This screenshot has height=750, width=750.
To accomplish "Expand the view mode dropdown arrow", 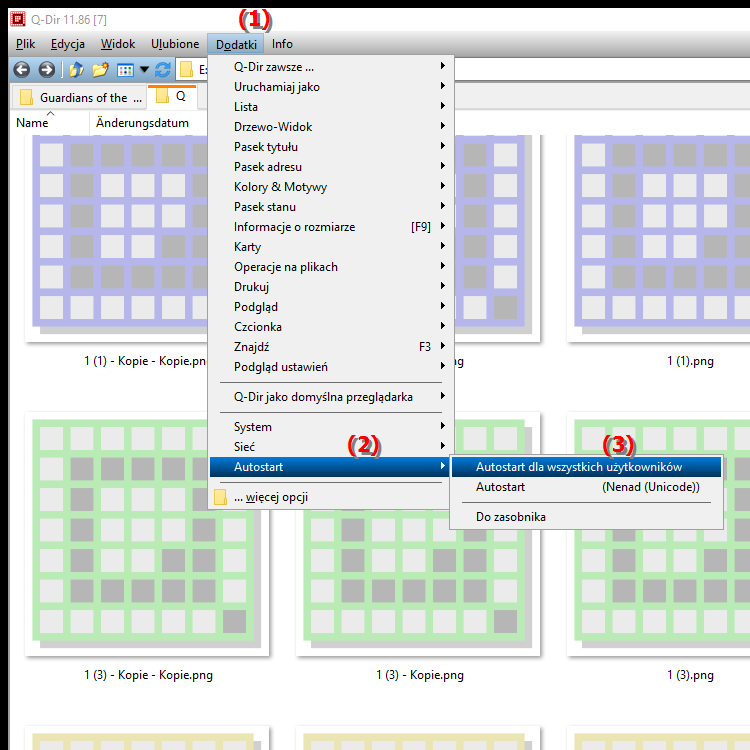I will 144,70.
